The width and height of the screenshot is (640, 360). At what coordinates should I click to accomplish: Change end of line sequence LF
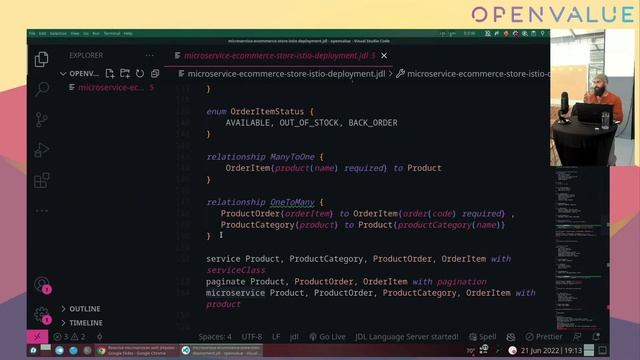(x=276, y=337)
